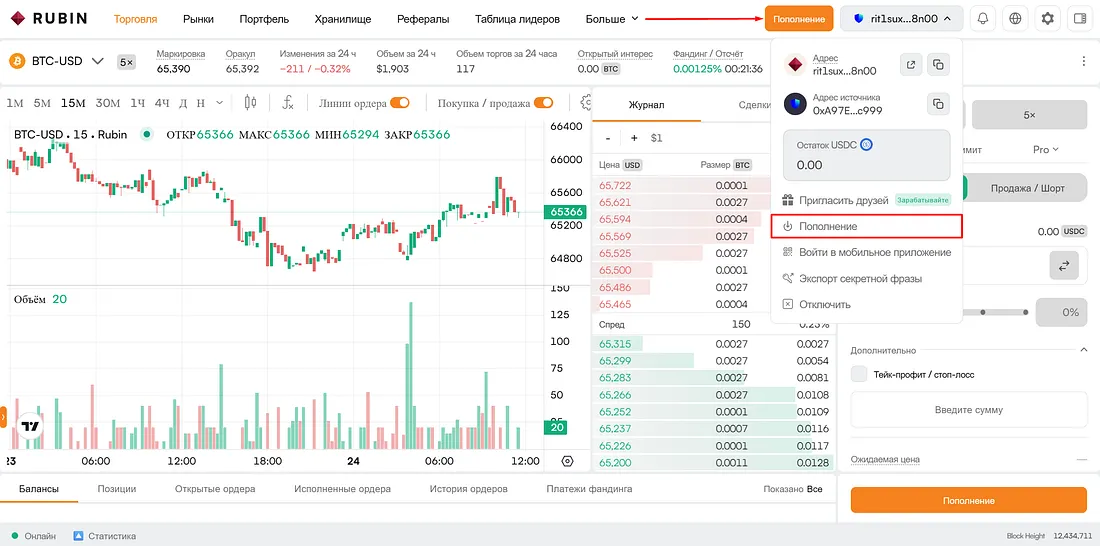The width and height of the screenshot is (1100, 546).
Task: Copy the source address 0xA97E...c999
Action: [938, 104]
